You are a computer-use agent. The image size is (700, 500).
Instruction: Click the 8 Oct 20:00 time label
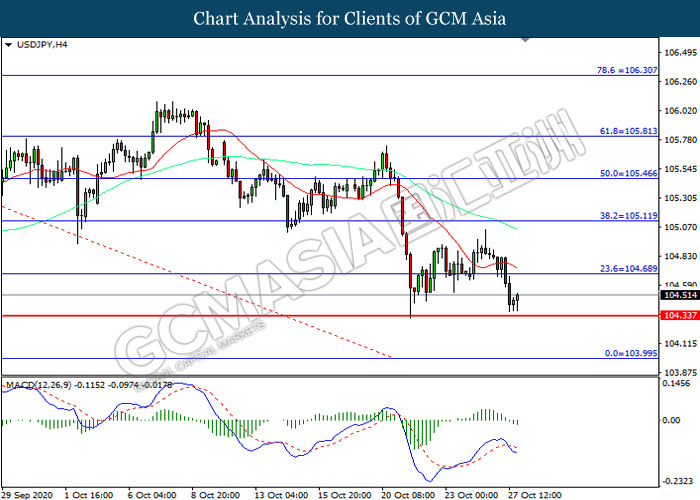click(215, 495)
